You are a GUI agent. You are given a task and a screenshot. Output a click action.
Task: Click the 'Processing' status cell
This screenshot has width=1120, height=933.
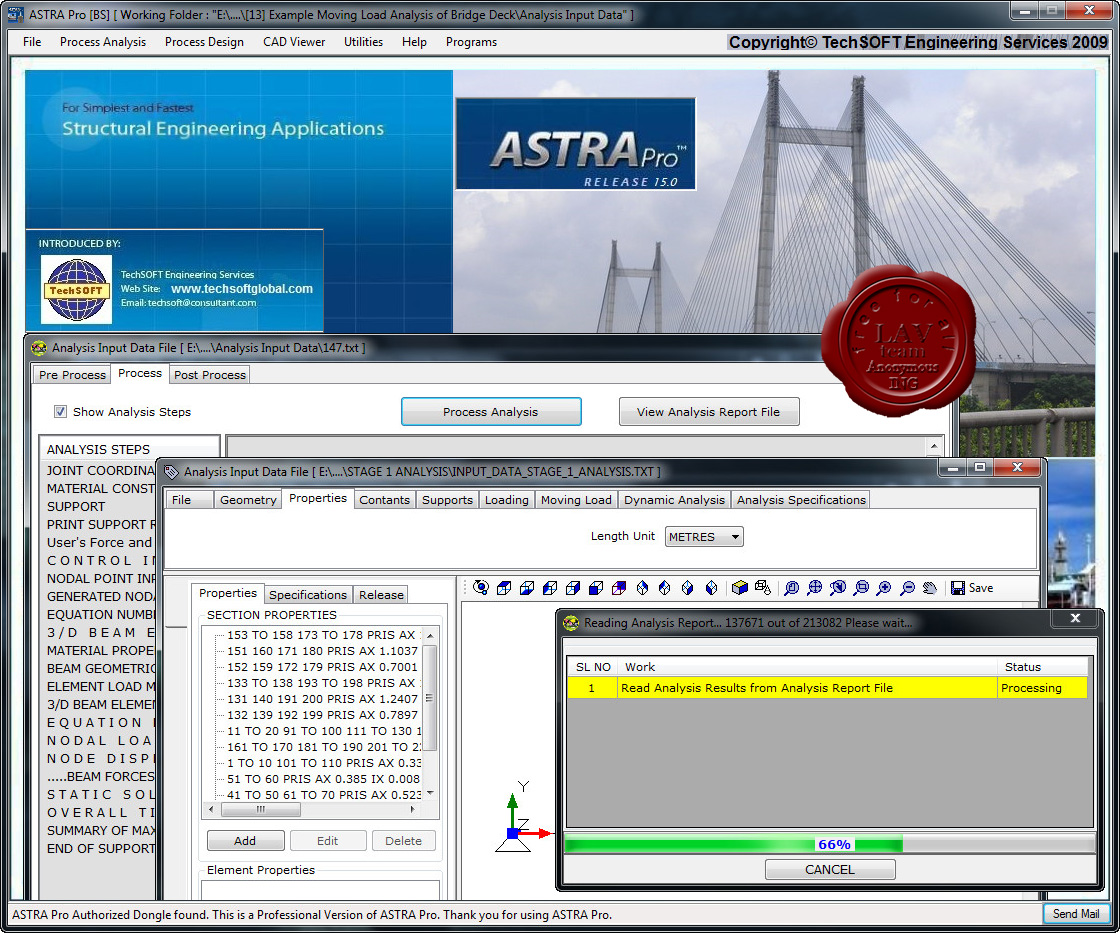pyautogui.click(x=1042, y=687)
